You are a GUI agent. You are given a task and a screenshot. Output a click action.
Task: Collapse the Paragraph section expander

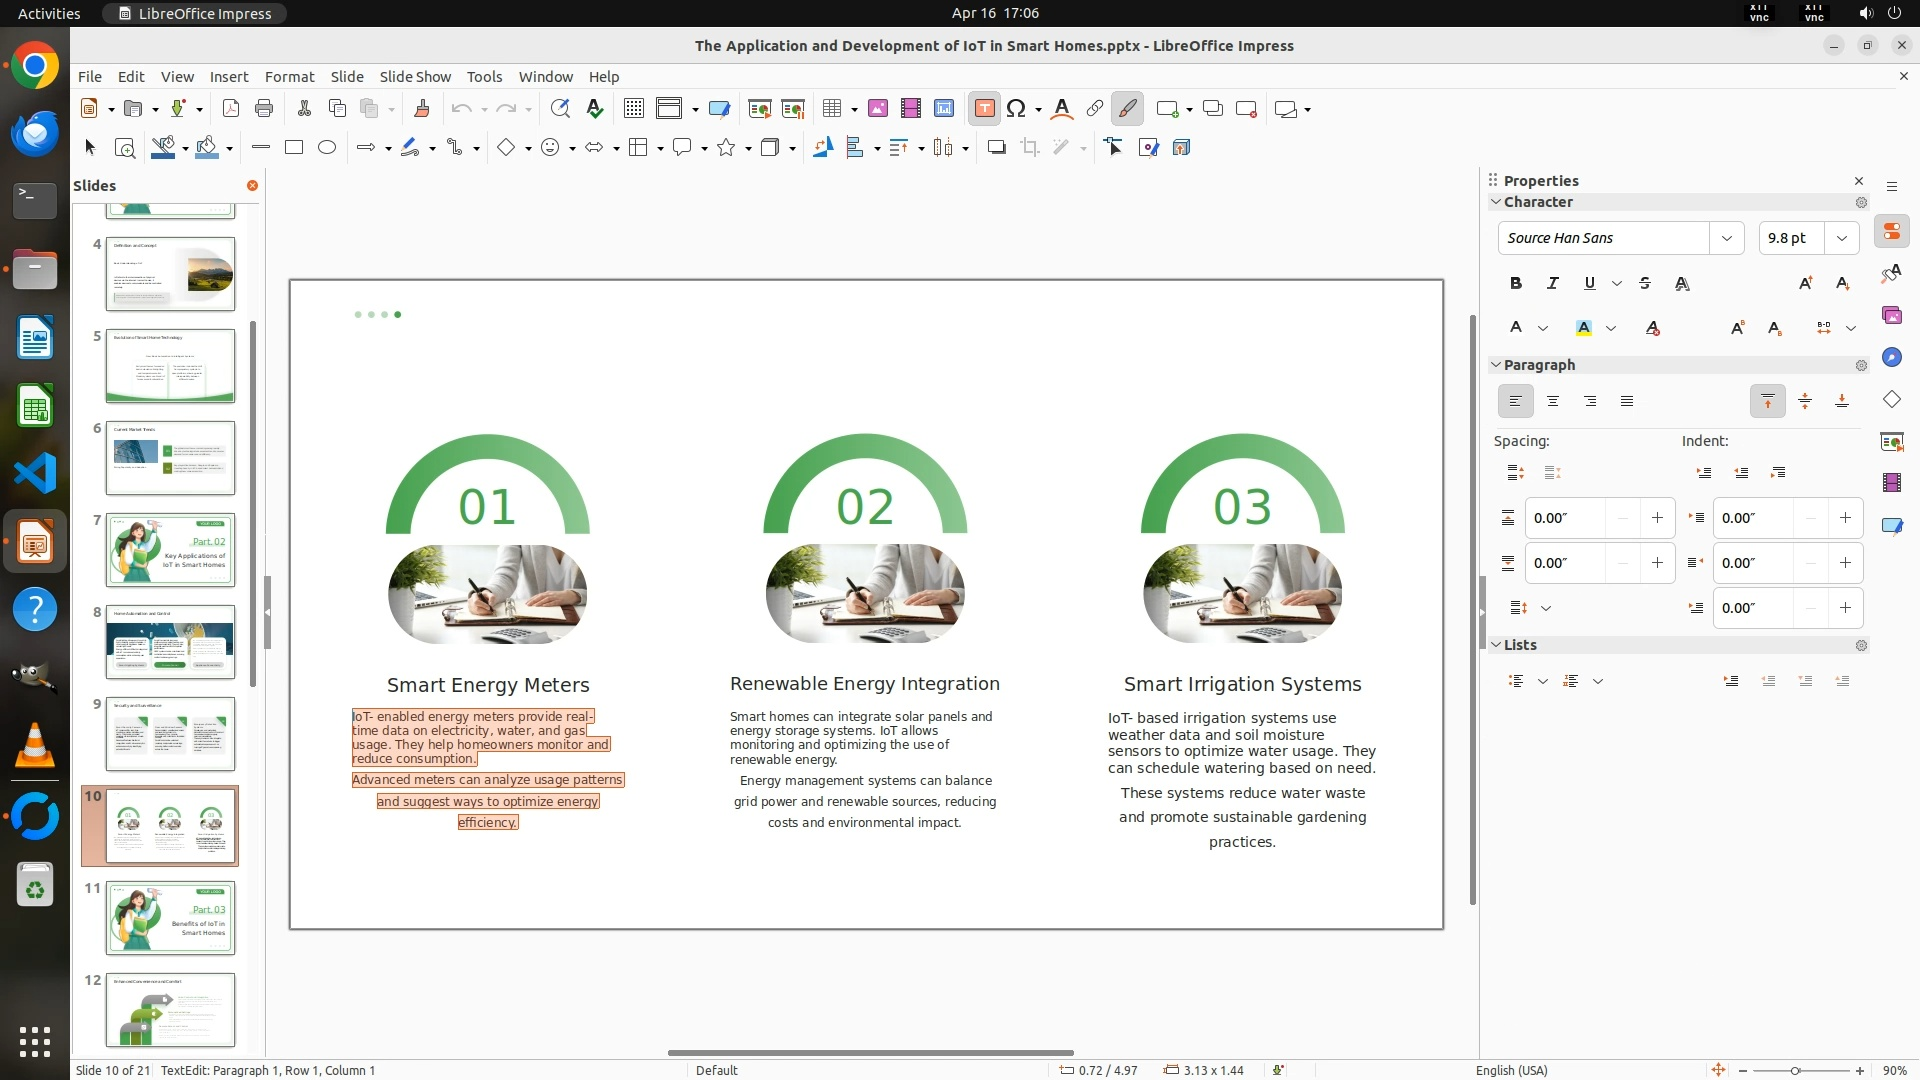pyautogui.click(x=1497, y=365)
